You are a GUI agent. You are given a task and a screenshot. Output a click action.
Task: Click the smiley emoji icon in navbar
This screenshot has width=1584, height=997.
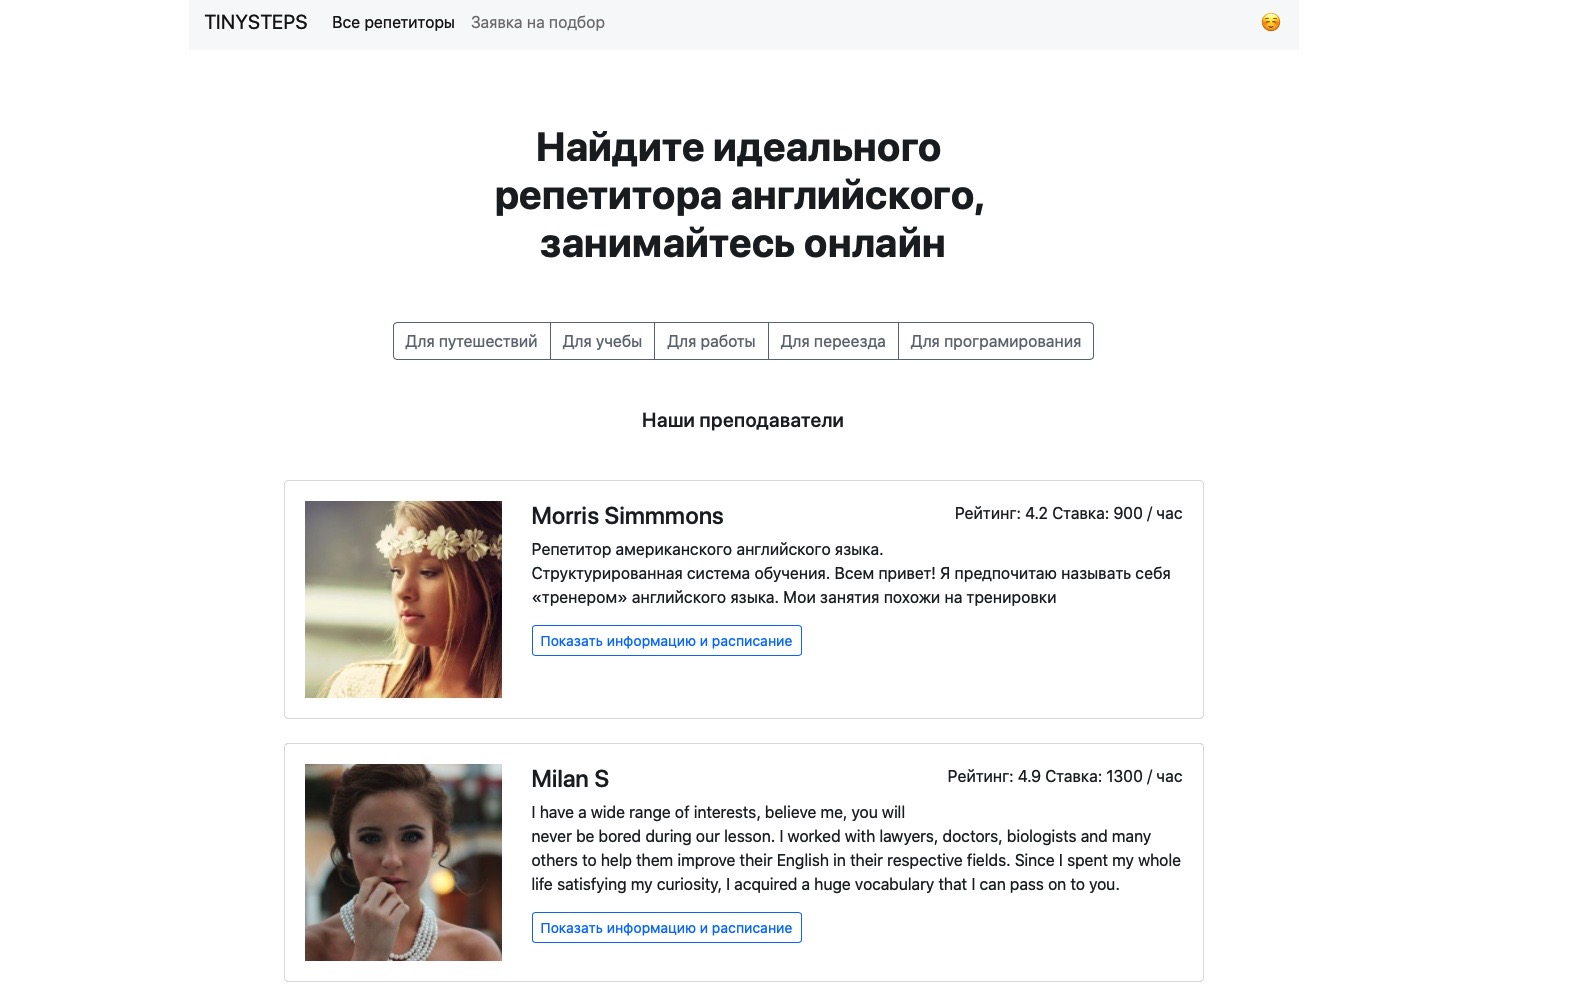pos(1270,22)
